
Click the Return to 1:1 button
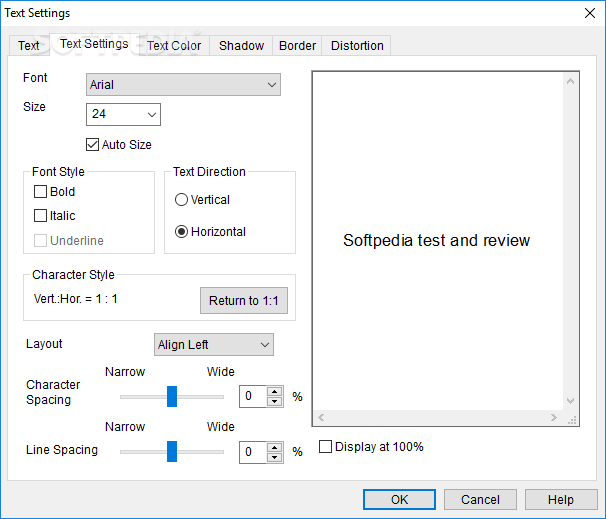tap(244, 301)
